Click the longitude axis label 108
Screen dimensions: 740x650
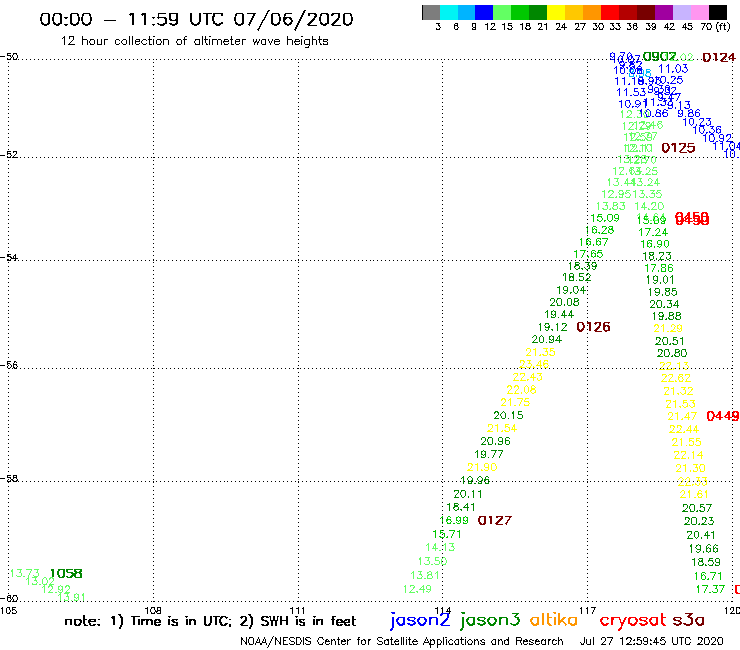[153, 611]
